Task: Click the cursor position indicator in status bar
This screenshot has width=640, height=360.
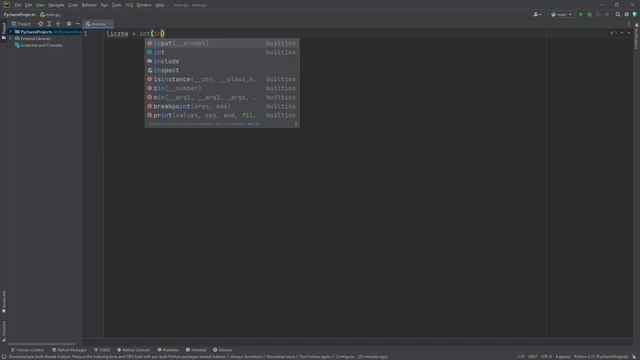Action: 521,356
